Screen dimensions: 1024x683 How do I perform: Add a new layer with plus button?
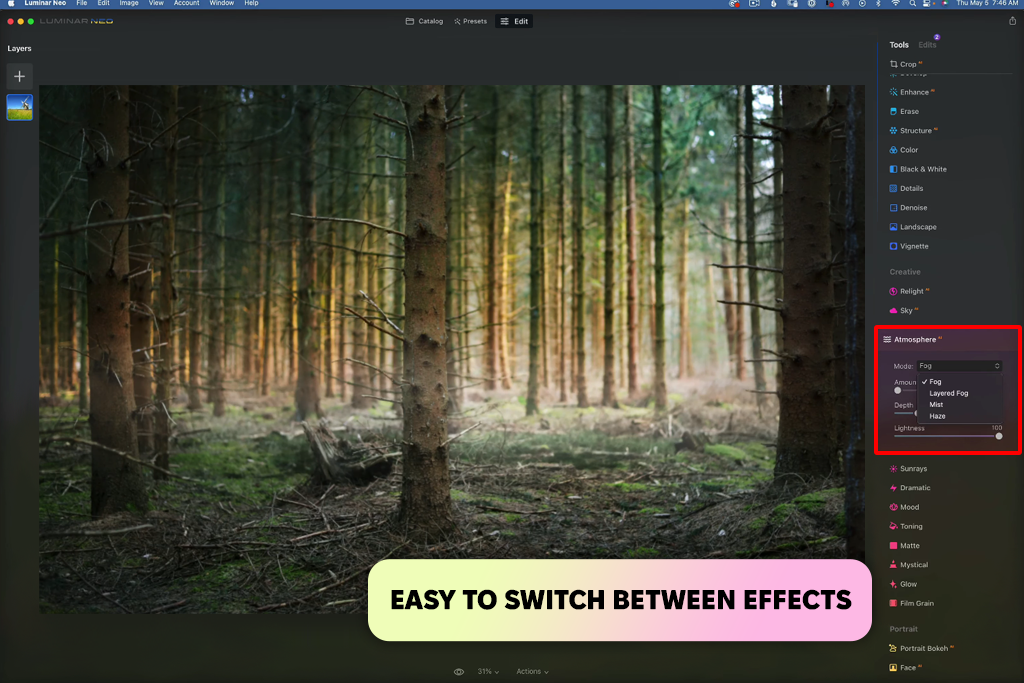tap(20, 76)
